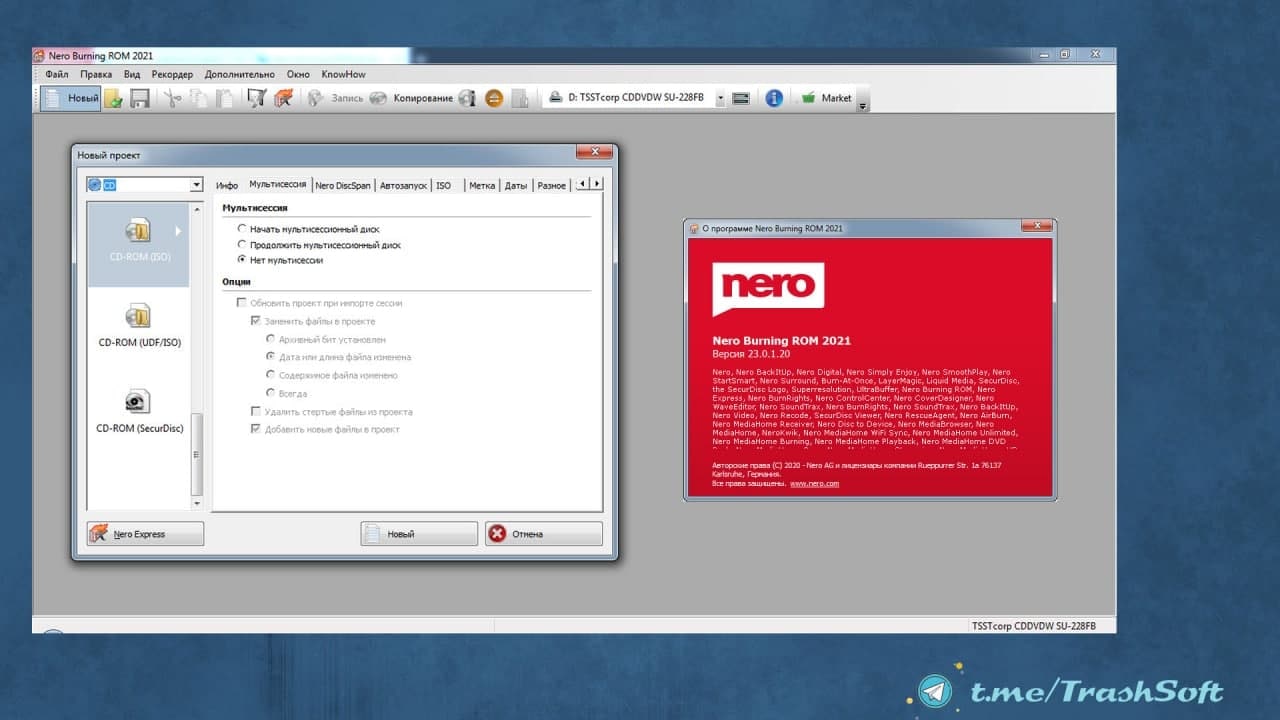1280x720 pixels.
Task: Open the Правка menu
Action: pyautogui.click(x=96, y=74)
